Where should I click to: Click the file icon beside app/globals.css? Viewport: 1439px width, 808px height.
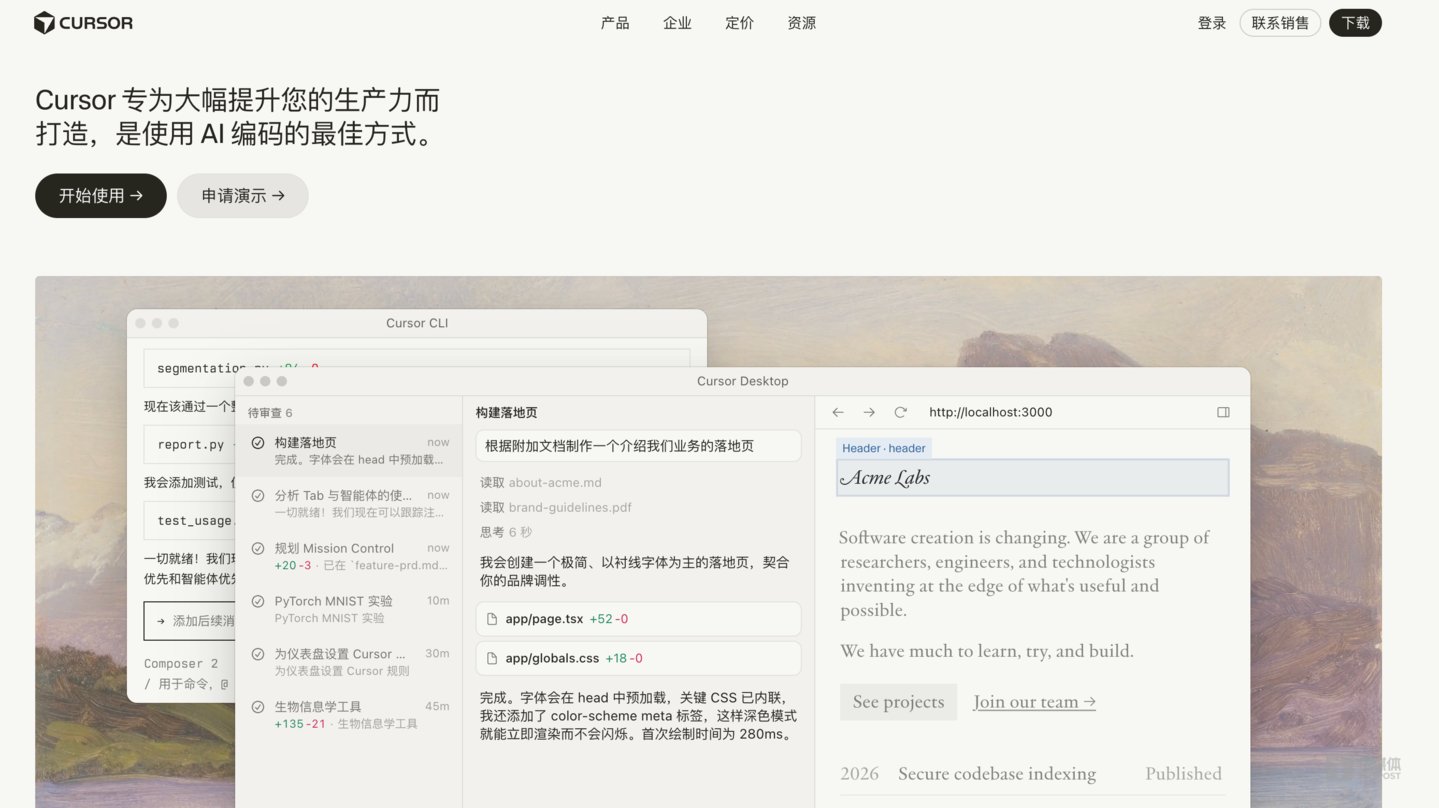(490, 658)
